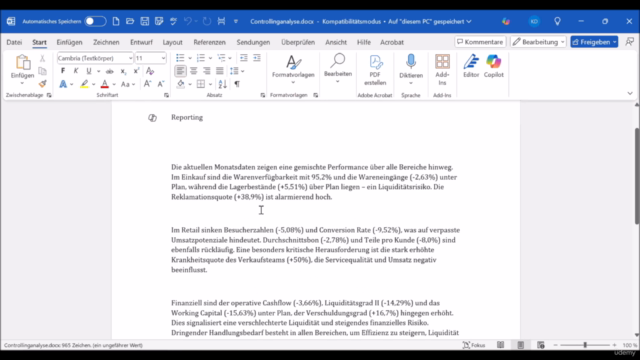Viewport: 640px width, 360px height.
Task: Click the save disk icon in title bar
Action: pyautogui.click(x=144, y=21)
